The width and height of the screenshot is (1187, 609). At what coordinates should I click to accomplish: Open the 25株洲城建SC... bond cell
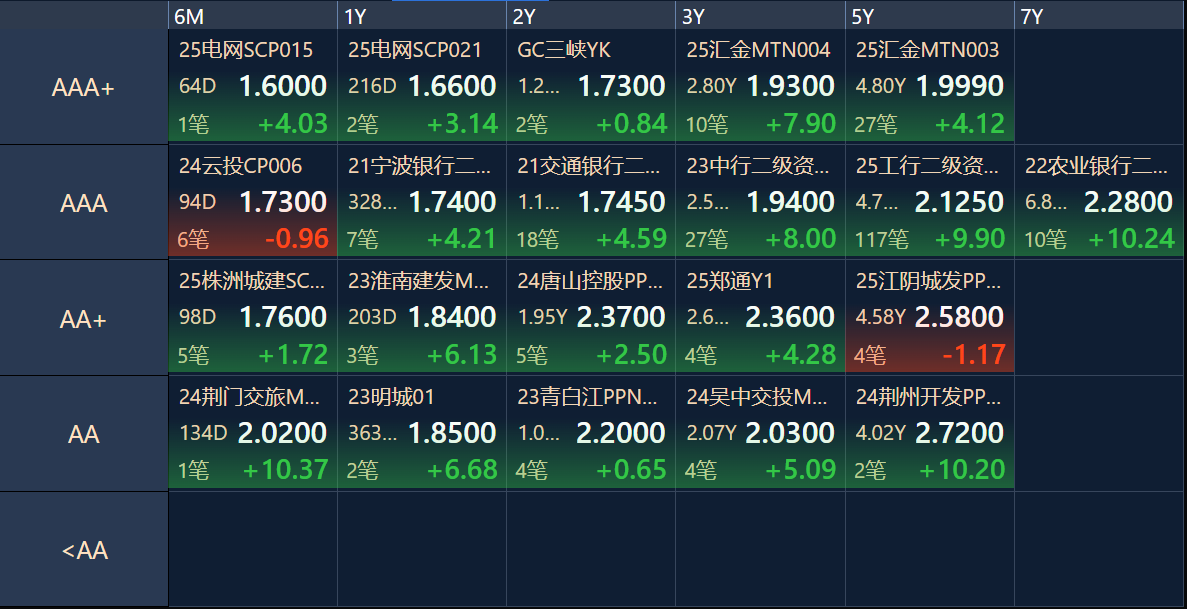[x=253, y=317]
